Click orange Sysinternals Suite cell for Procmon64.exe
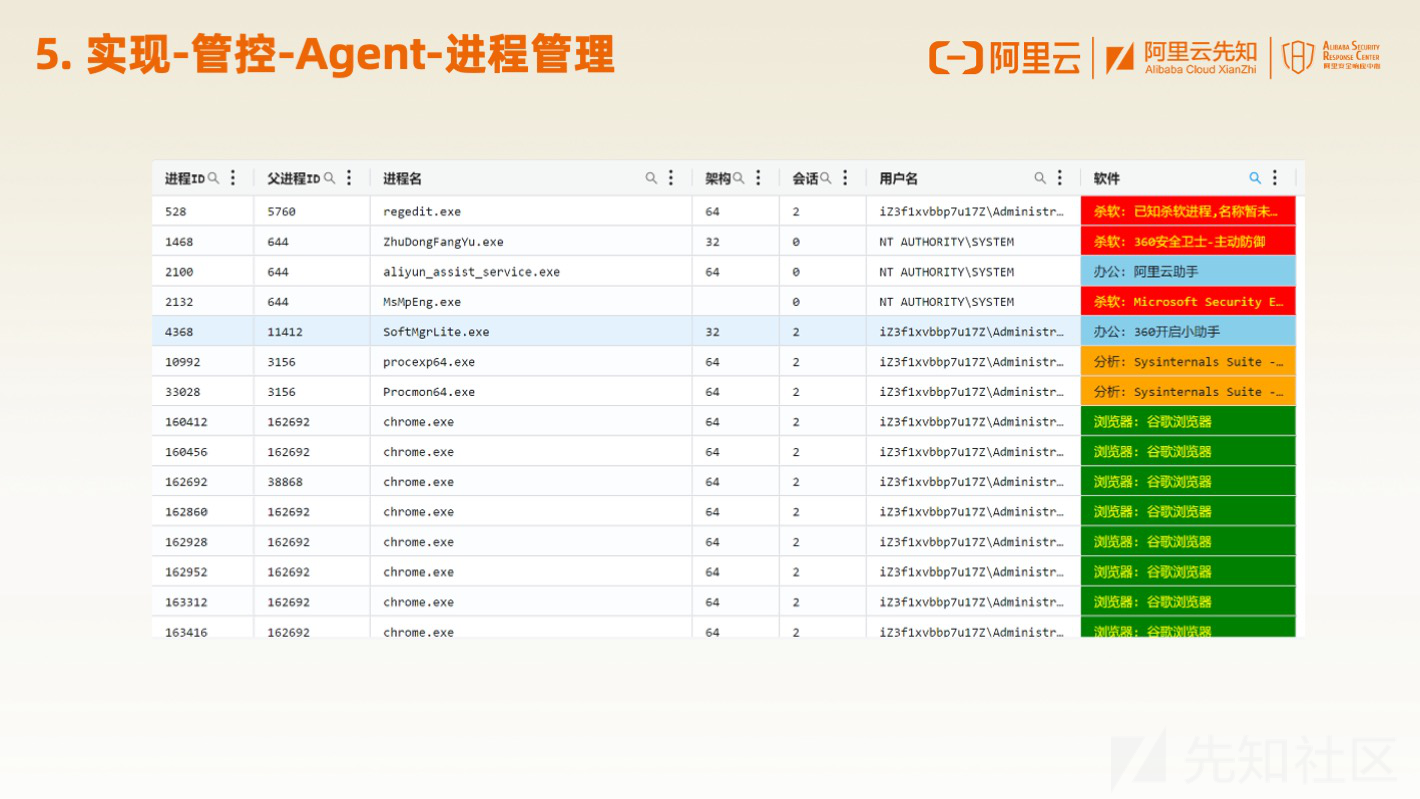1420x799 pixels. click(x=1188, y=391)
